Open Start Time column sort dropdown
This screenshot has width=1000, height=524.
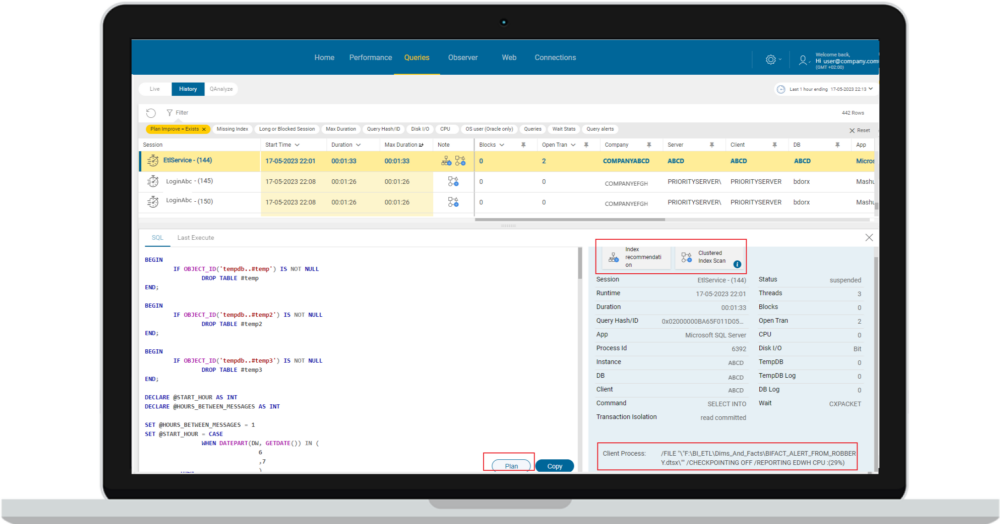(x=297, y=145)
